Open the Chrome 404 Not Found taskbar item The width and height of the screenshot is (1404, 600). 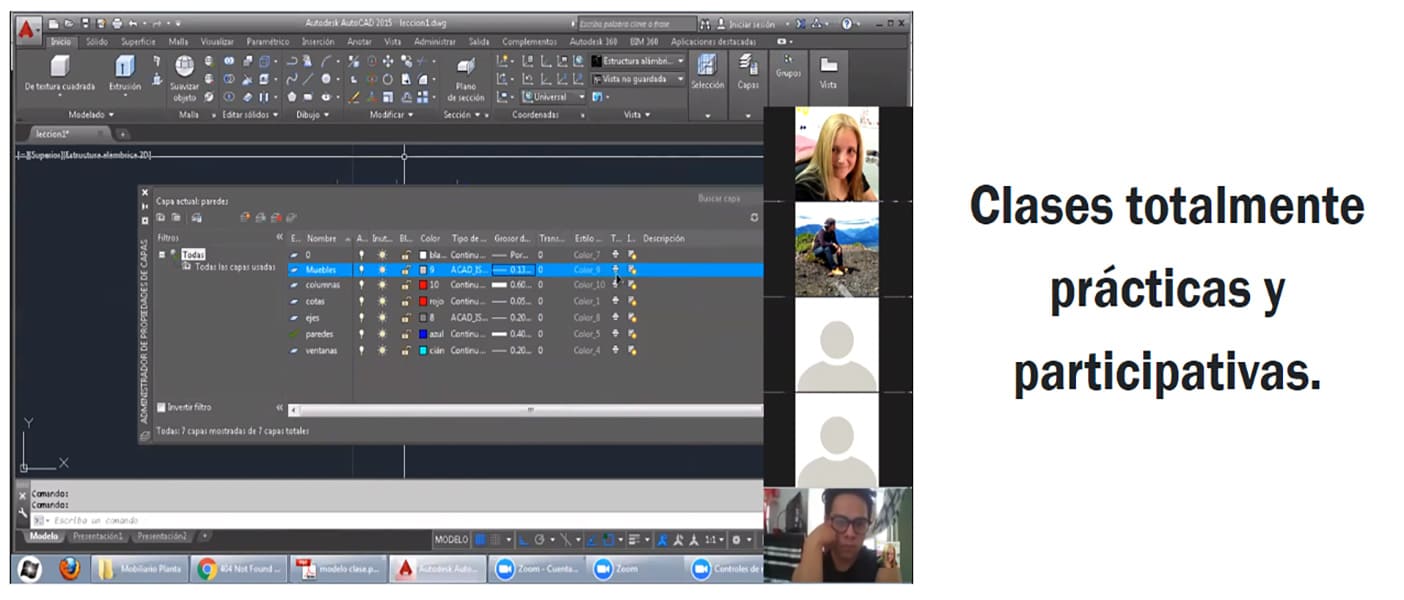pyautogui.click(x=239, y=569)
